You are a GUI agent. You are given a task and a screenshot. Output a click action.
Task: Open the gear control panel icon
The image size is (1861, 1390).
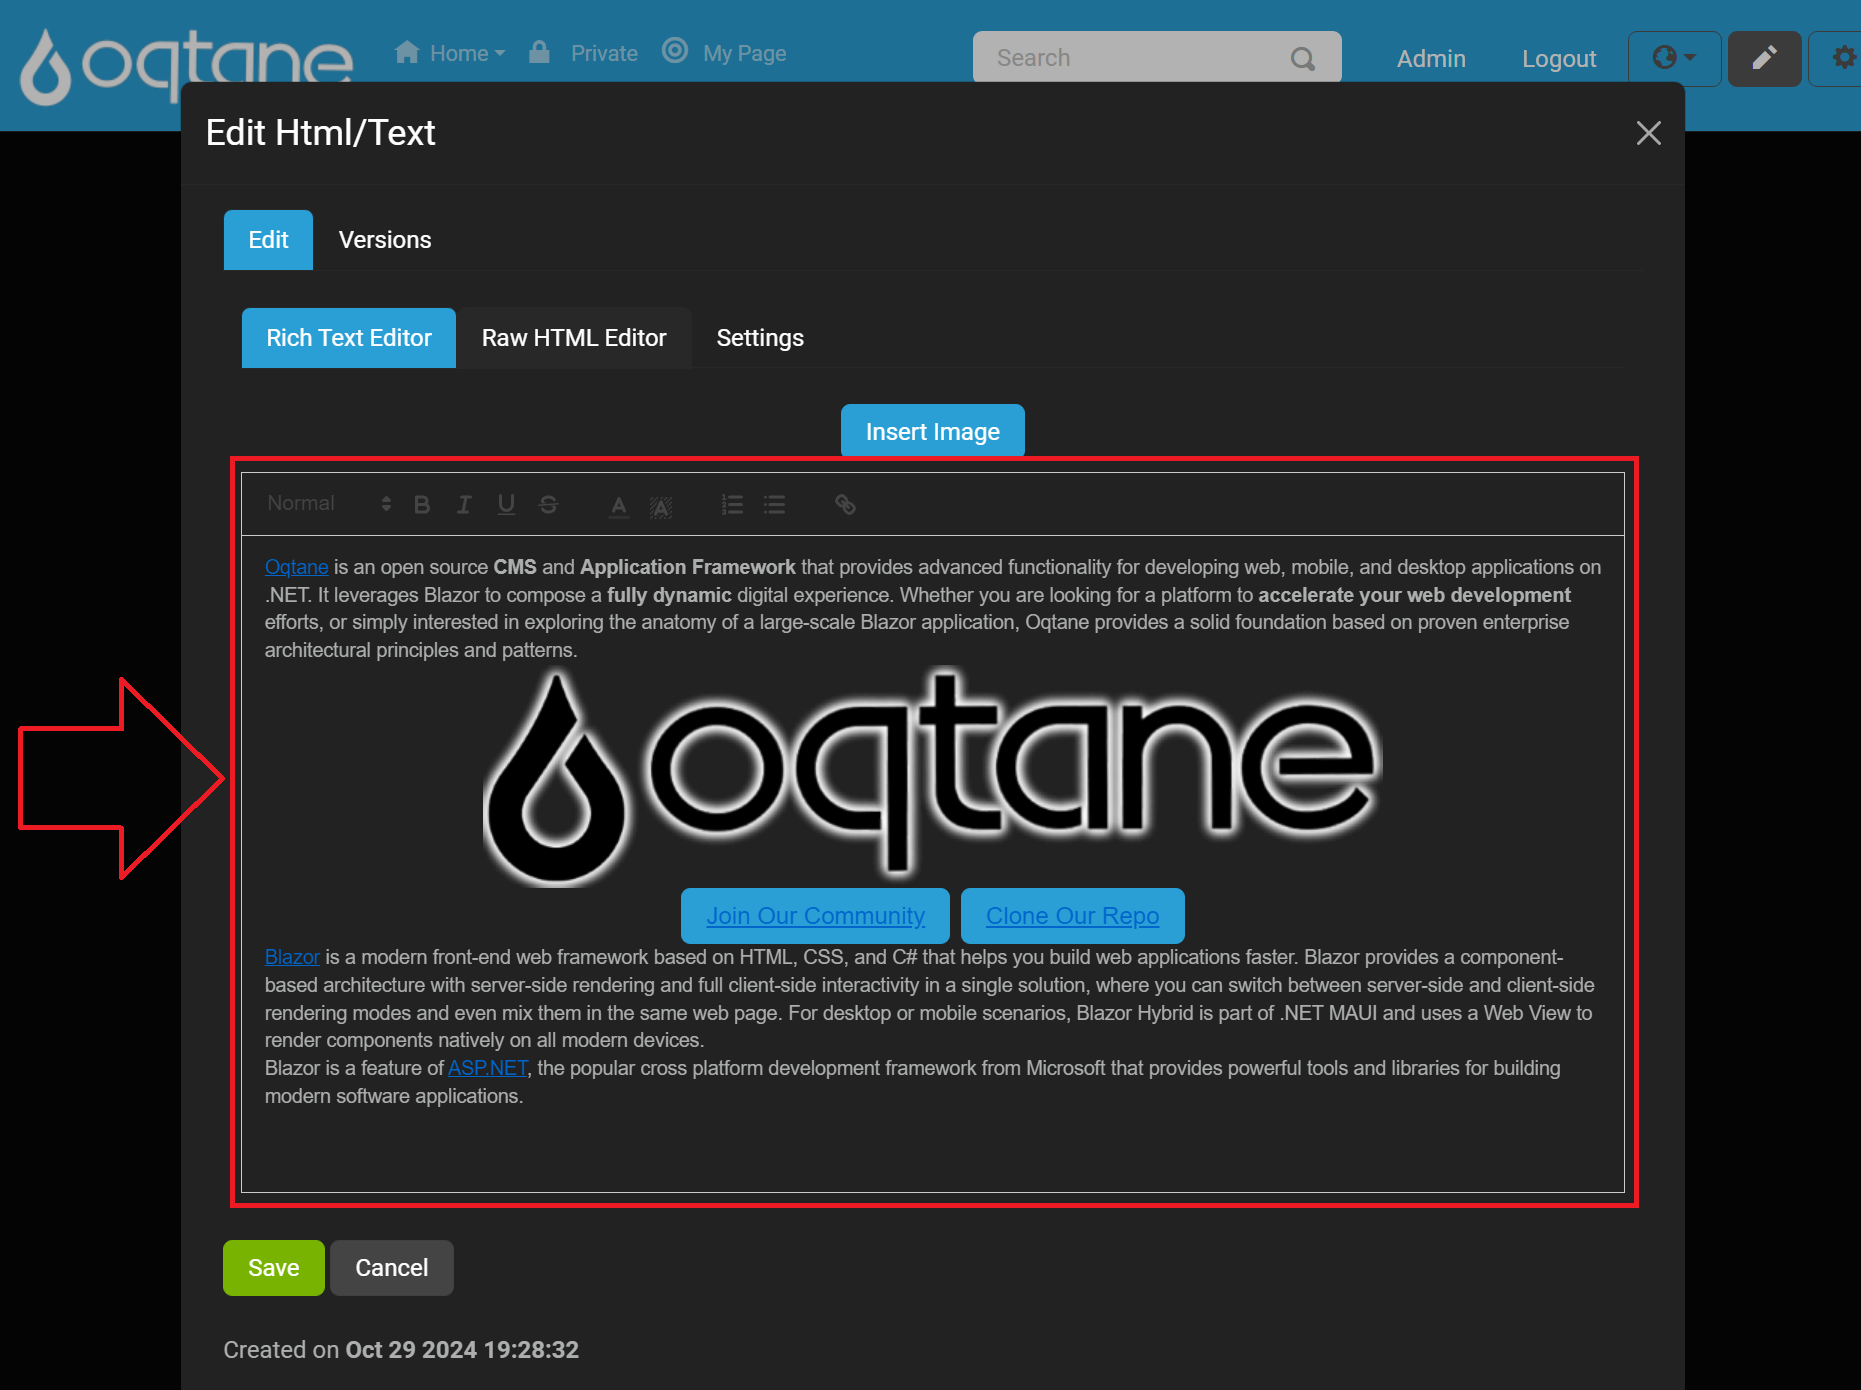tap(1842, 58)
